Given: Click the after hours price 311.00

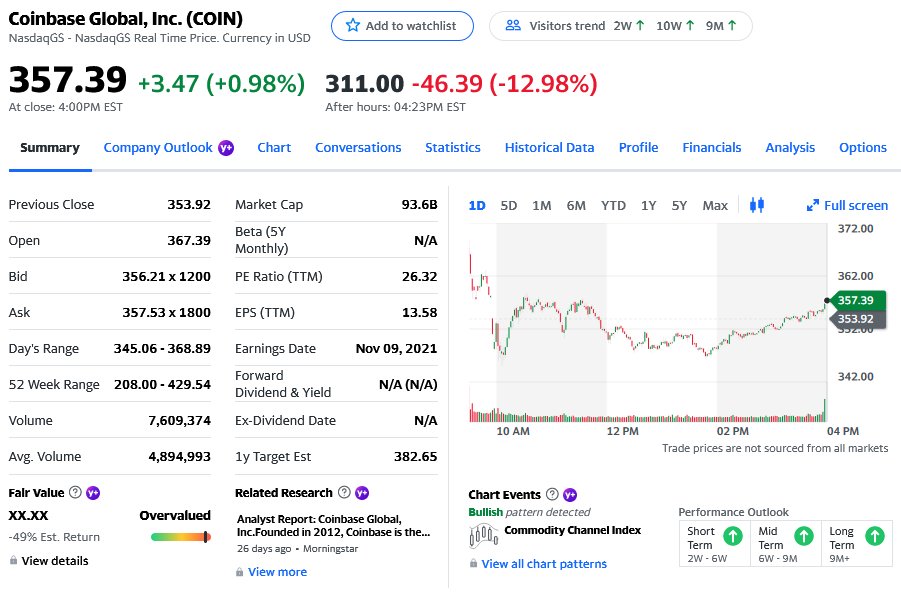Looking at the screenshot, I should tap(365, 84).
